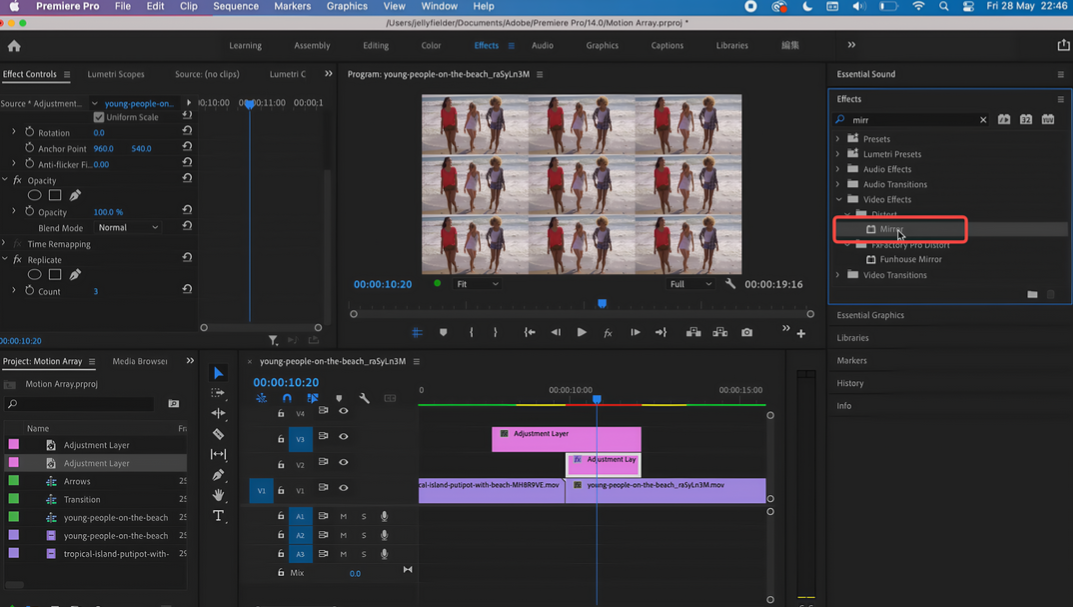1073x607 pixels.
Task: Select the Mirror effect in the Effects list
Action: click(x=890, y=229)
